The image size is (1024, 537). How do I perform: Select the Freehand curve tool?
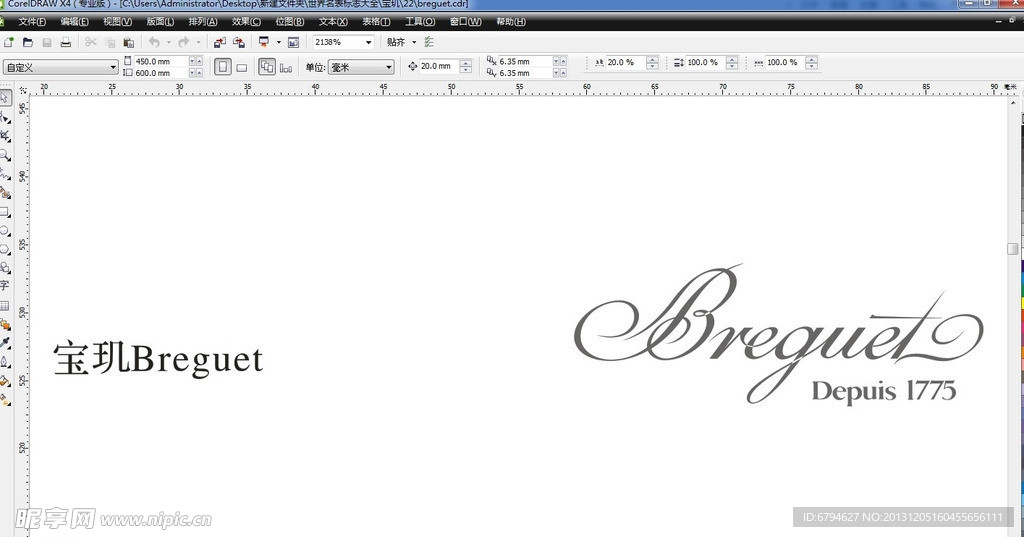click(x=5, y=174)
